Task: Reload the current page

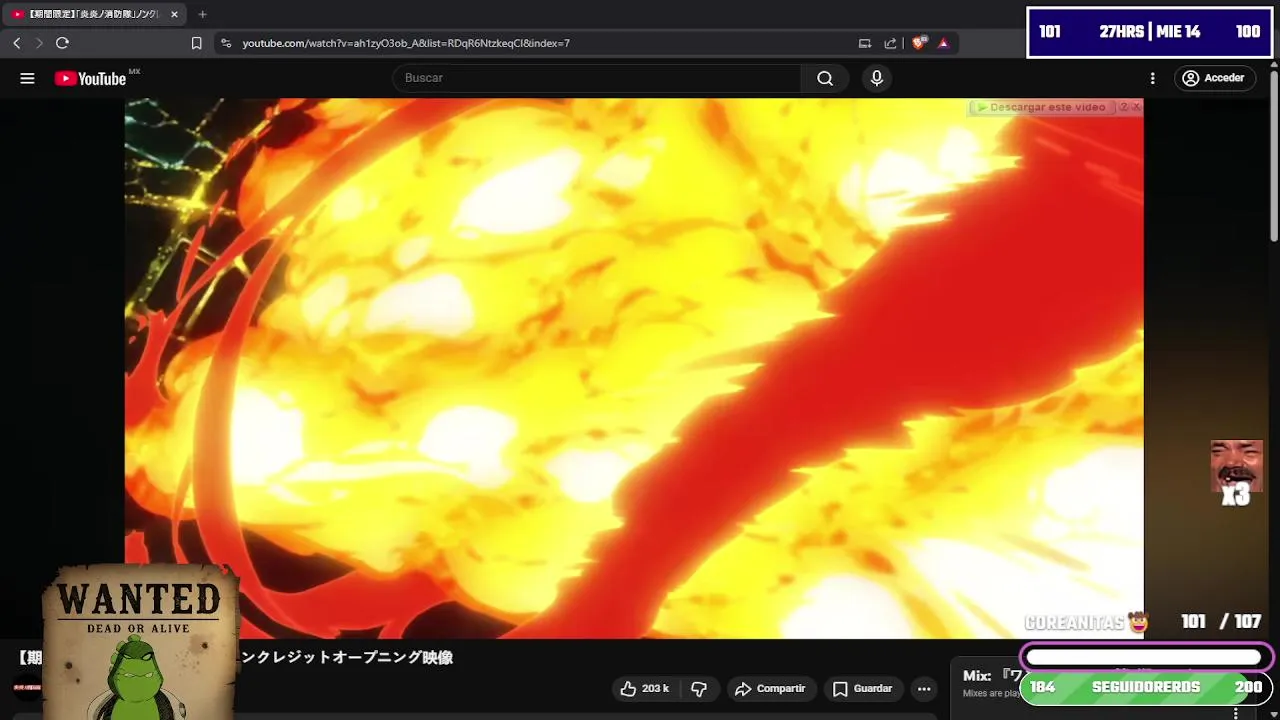Action: (x=62, y=43)
